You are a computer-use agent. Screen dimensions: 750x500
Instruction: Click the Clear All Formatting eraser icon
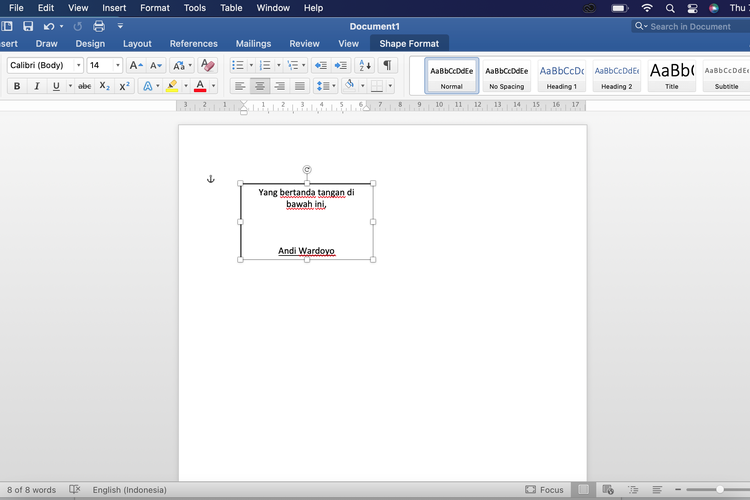208,66
